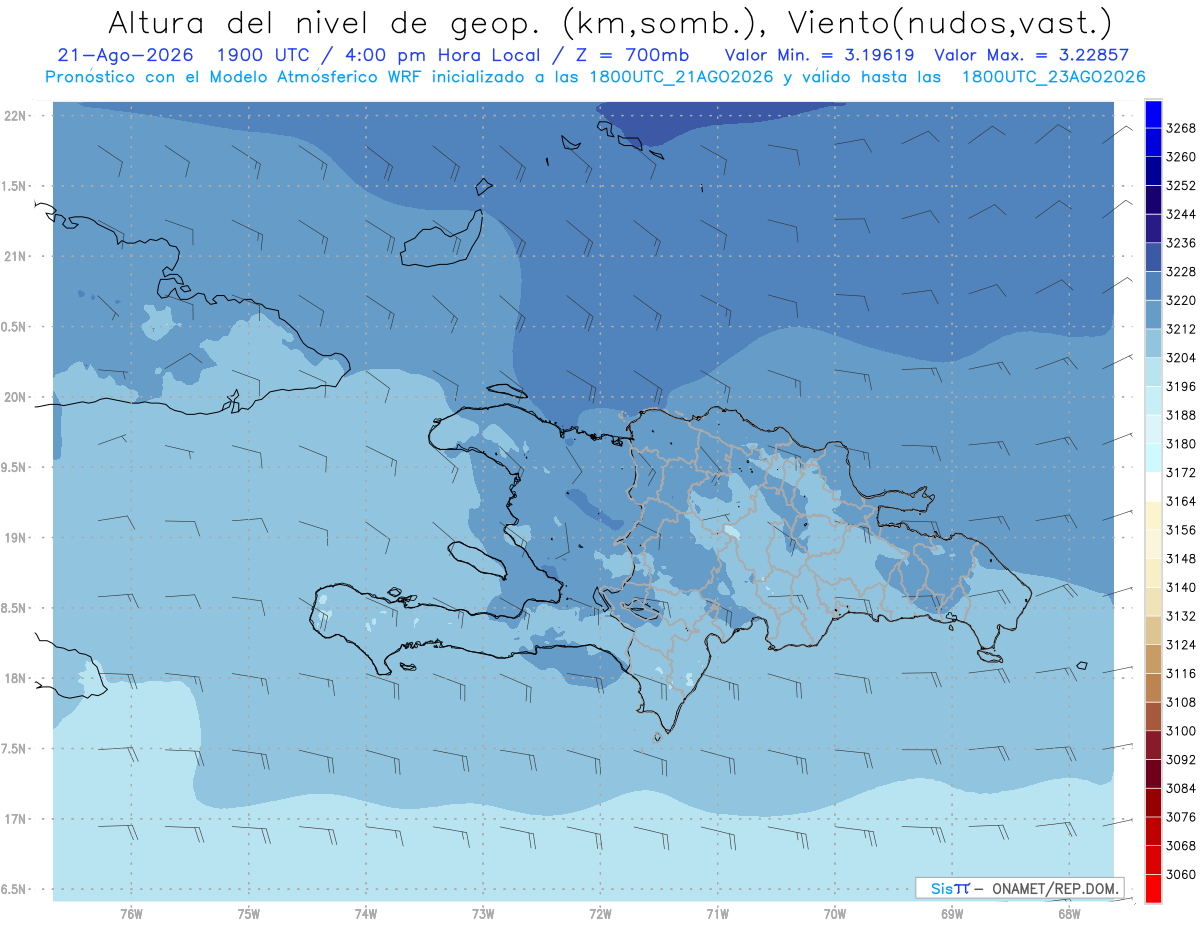
Task: Click the 3204 legend value
Action: pos(1180,358)
